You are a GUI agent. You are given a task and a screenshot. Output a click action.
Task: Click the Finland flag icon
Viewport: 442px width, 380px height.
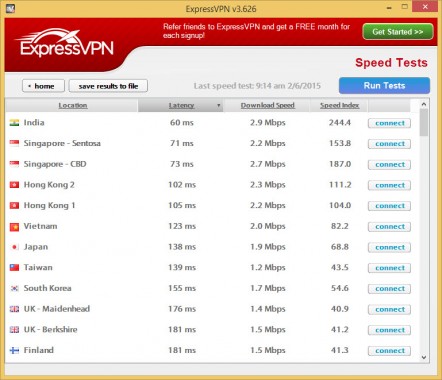pos(14,350)
